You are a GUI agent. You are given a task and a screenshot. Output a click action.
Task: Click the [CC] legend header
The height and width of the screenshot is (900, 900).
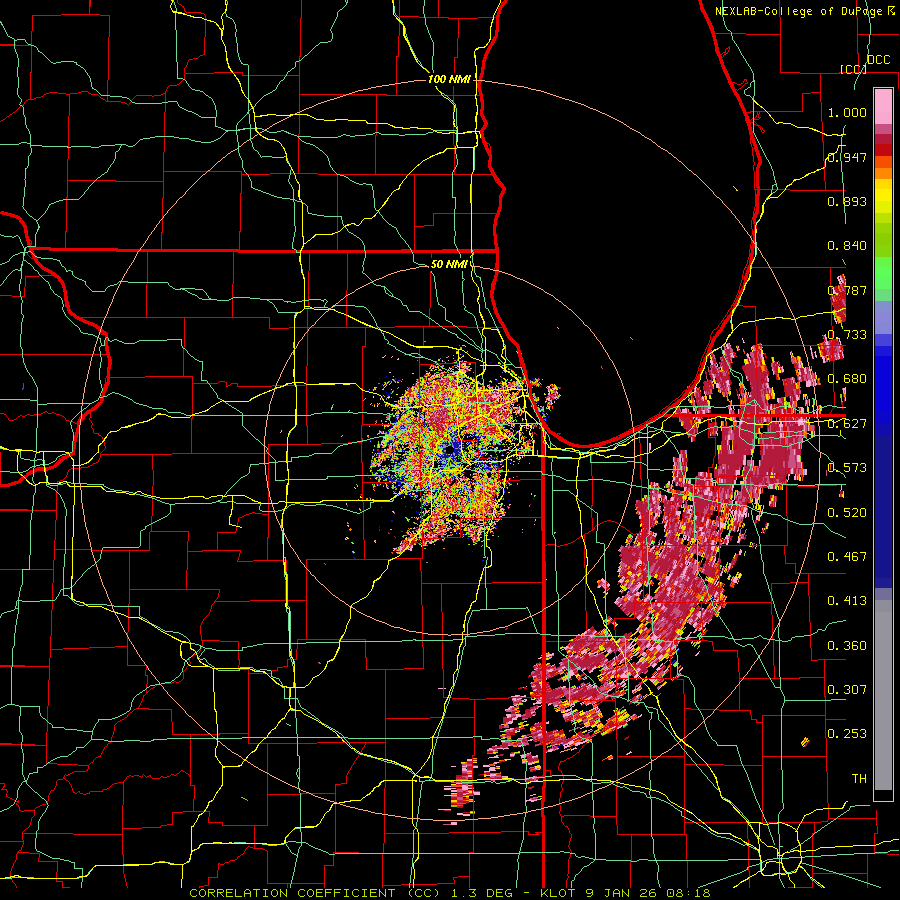pos(854,69)
